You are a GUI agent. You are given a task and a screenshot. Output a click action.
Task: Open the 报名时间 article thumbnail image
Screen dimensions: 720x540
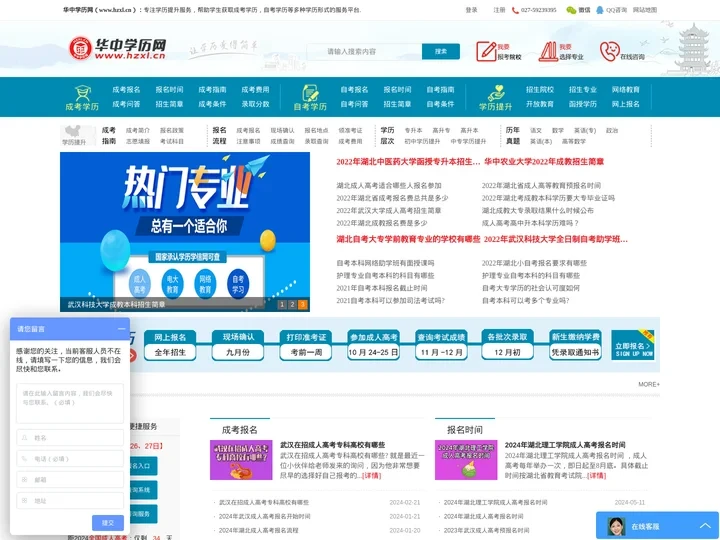[x=466, y=460]
